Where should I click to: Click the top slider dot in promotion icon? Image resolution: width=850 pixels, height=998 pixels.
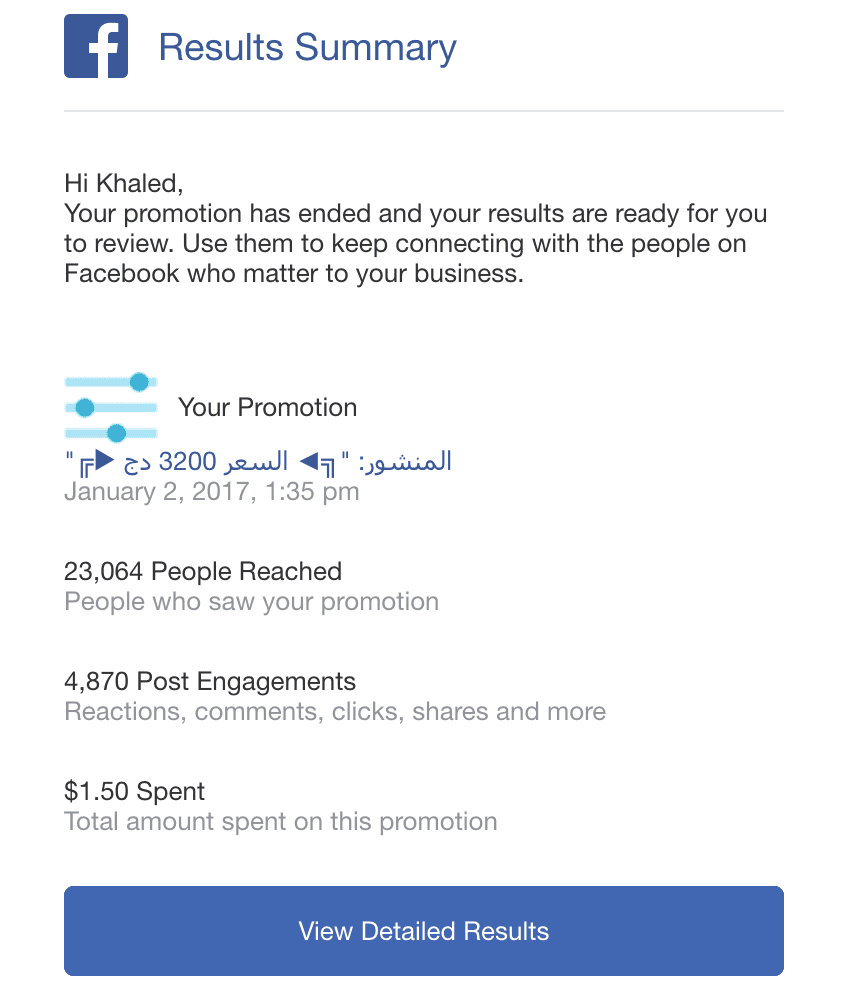tap(139, 381)
